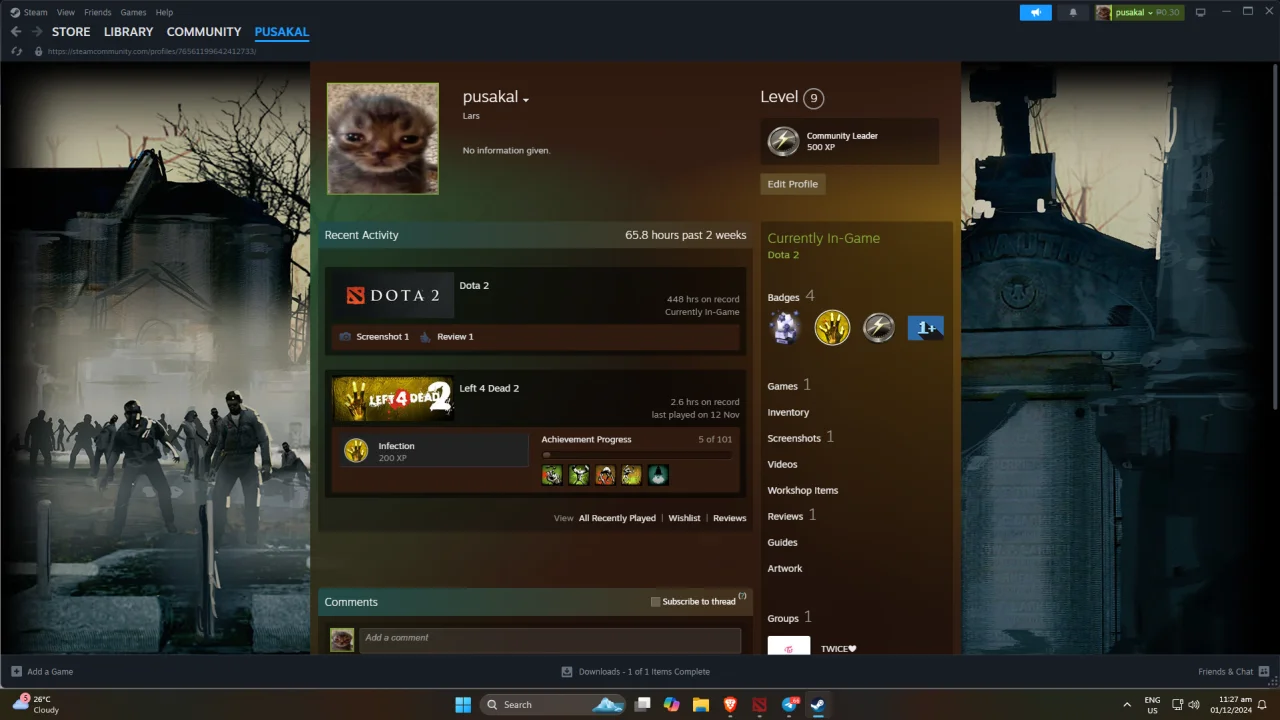Click the Infection badge icon under Left 4 Dead 2
1280x720 pixels.
[x=356, y=451]
